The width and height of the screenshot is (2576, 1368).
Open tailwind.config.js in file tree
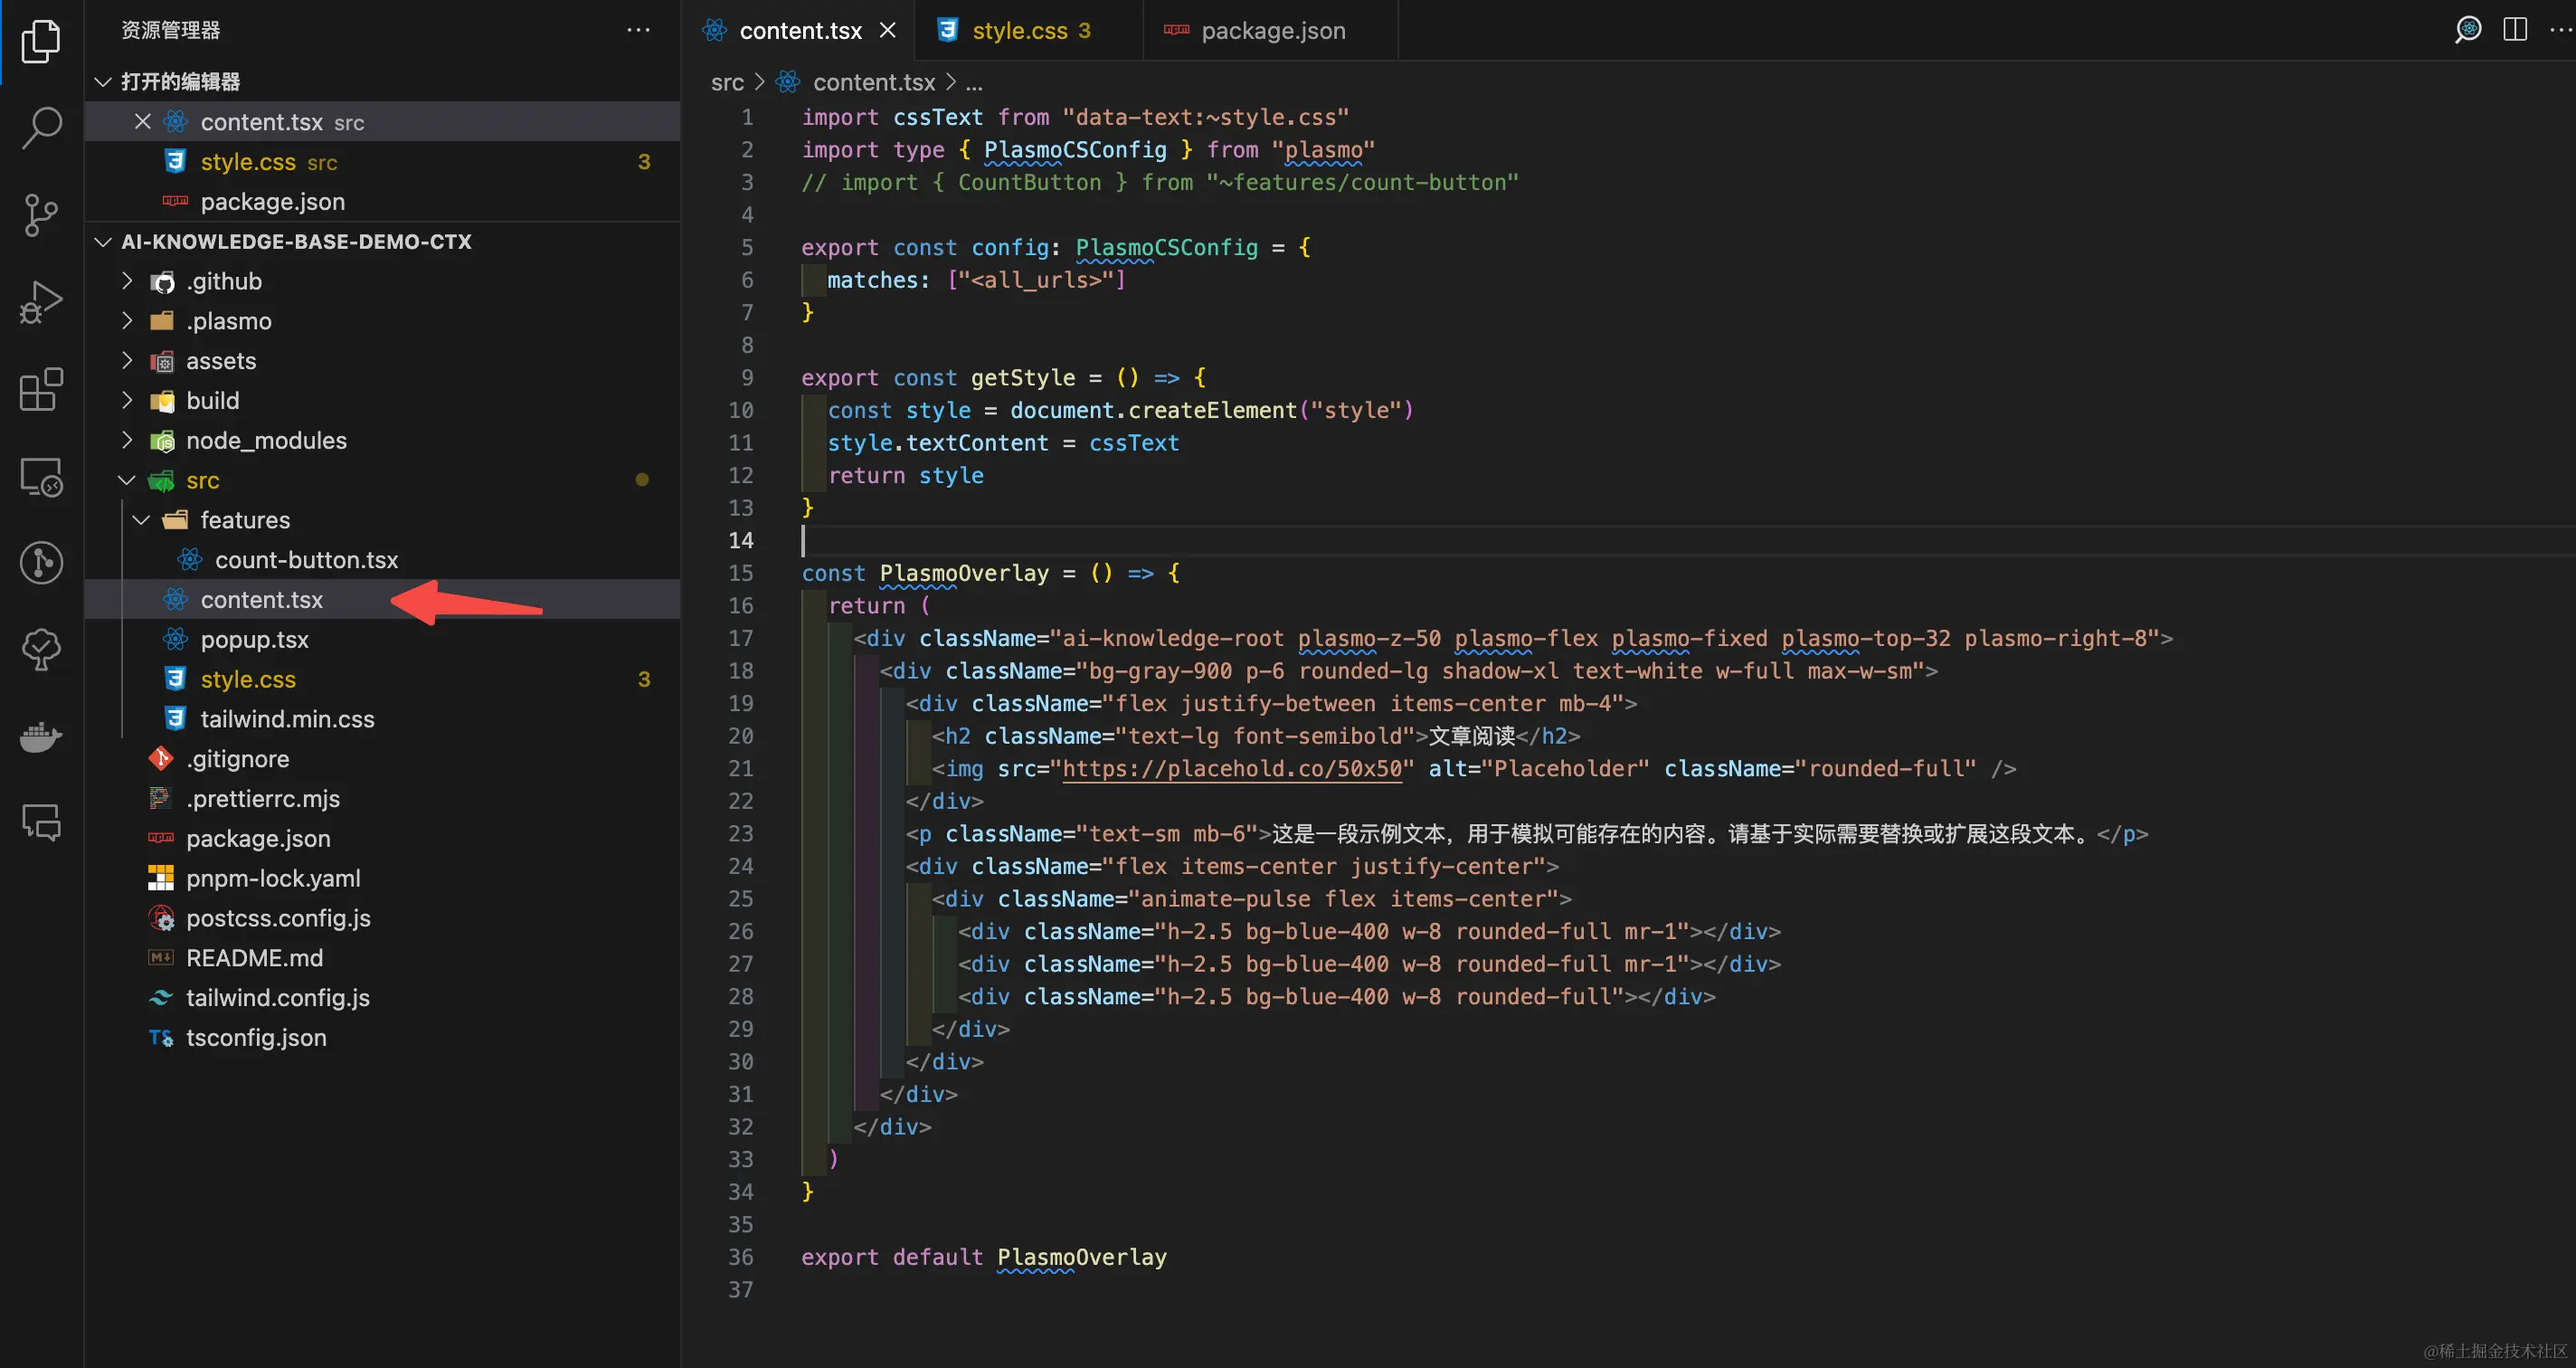(277, 998)
